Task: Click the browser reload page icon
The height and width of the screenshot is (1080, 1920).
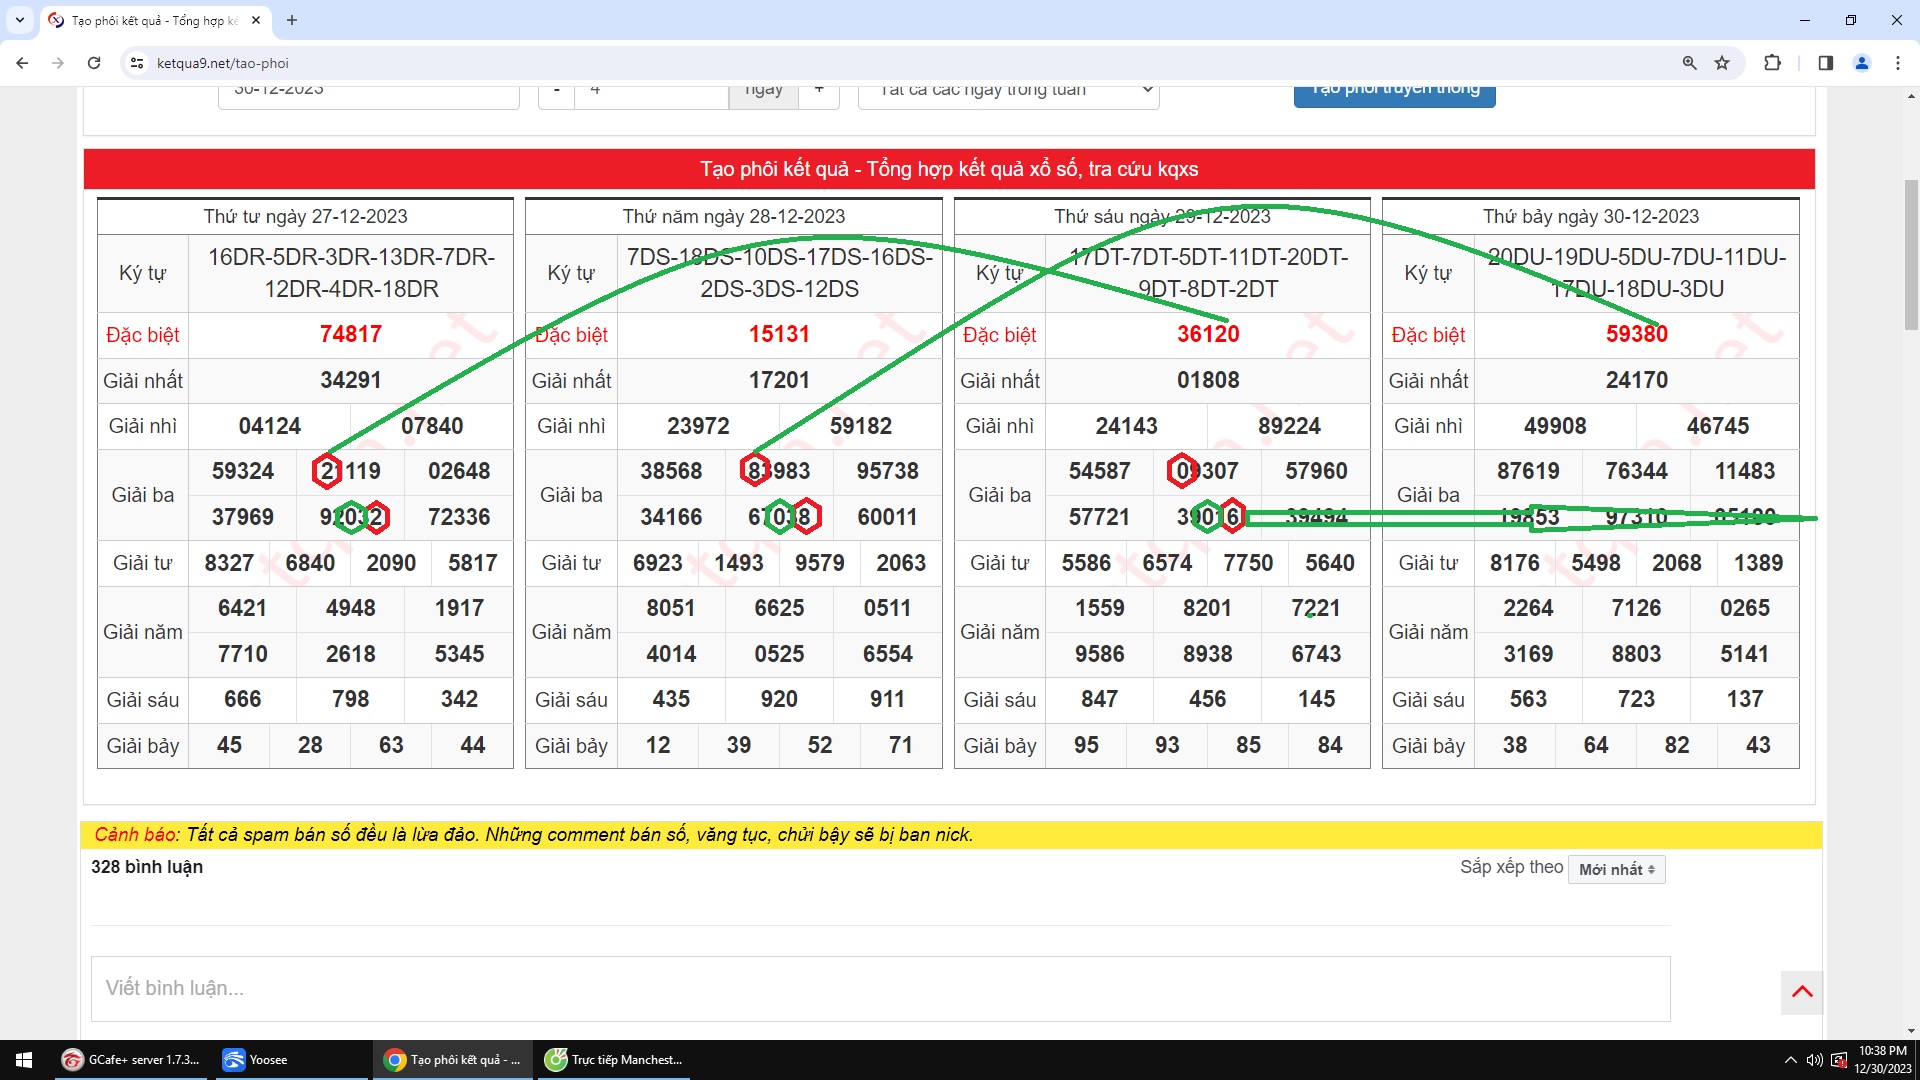Action: coord(94,63)
